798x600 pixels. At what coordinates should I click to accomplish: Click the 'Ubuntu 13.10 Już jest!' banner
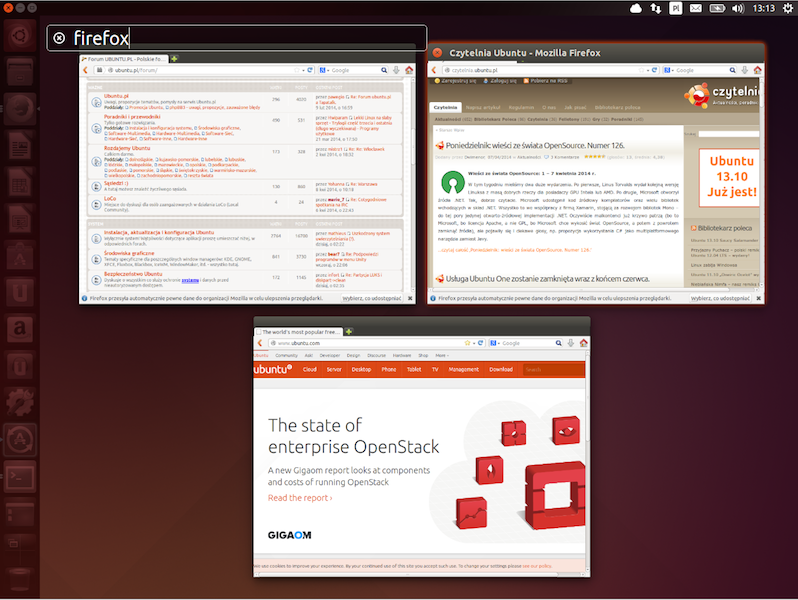pyautogui.click(x=729, y=178)
